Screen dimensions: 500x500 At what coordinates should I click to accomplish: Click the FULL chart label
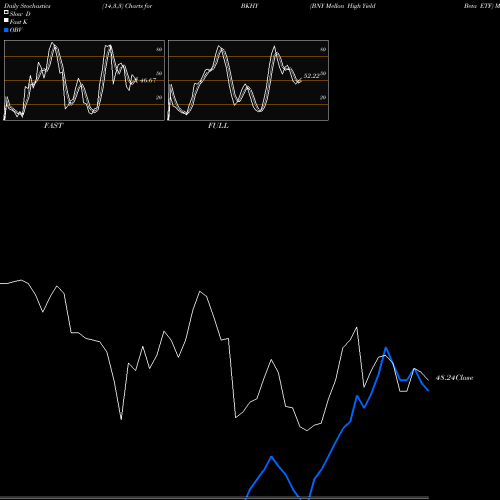[218, 126]
